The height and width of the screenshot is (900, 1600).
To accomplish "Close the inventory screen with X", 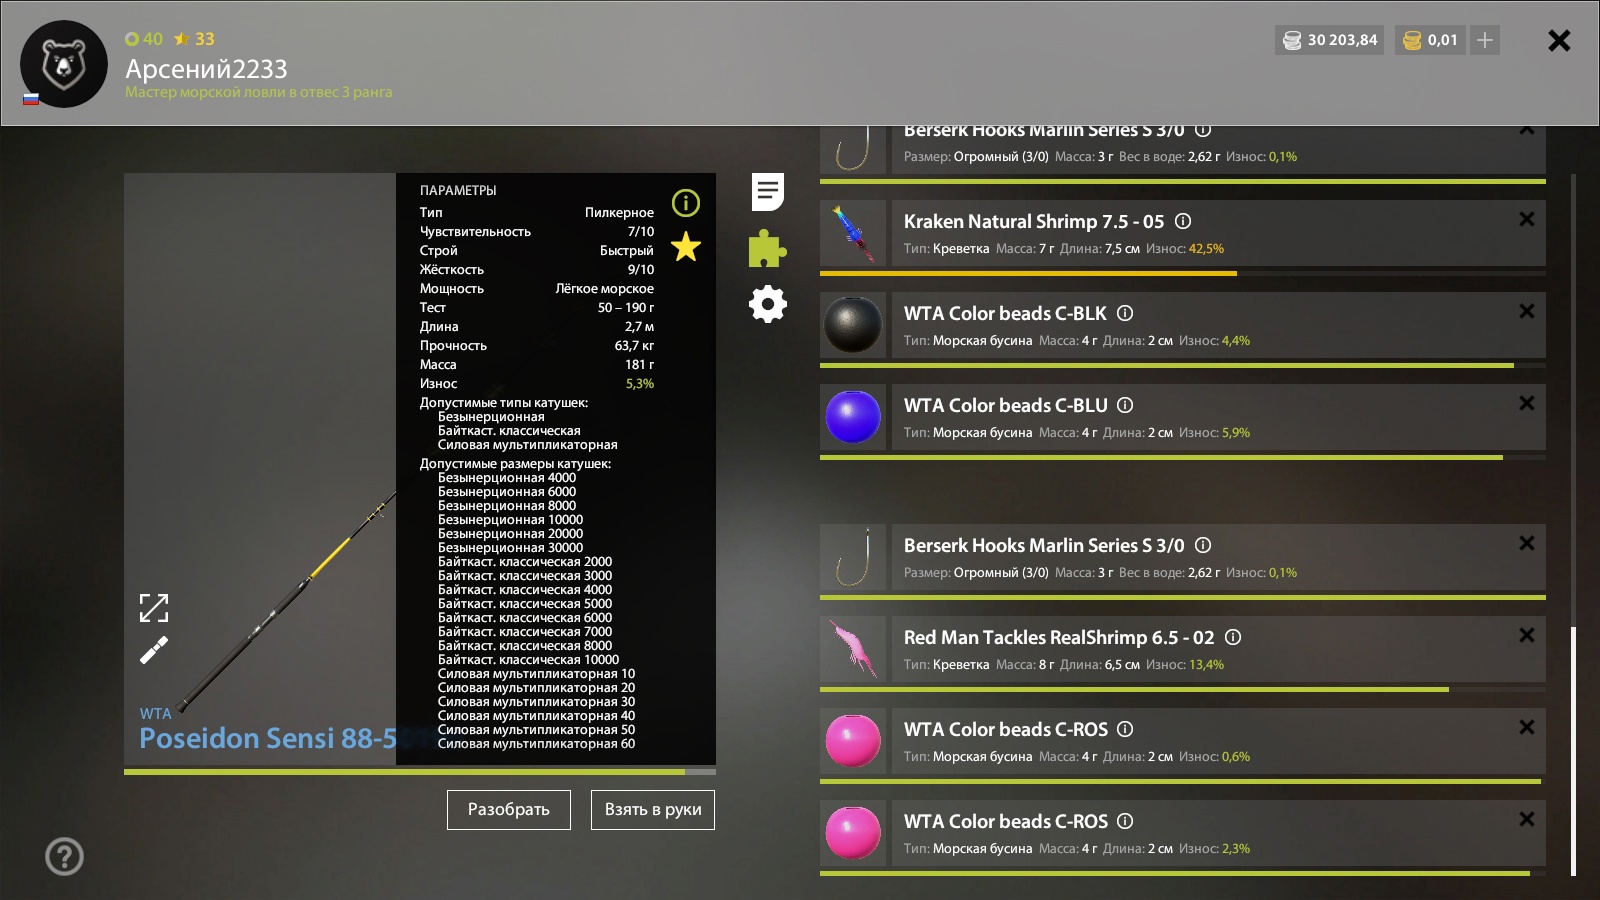I will pyautogui.click(x=1559, y=41).
